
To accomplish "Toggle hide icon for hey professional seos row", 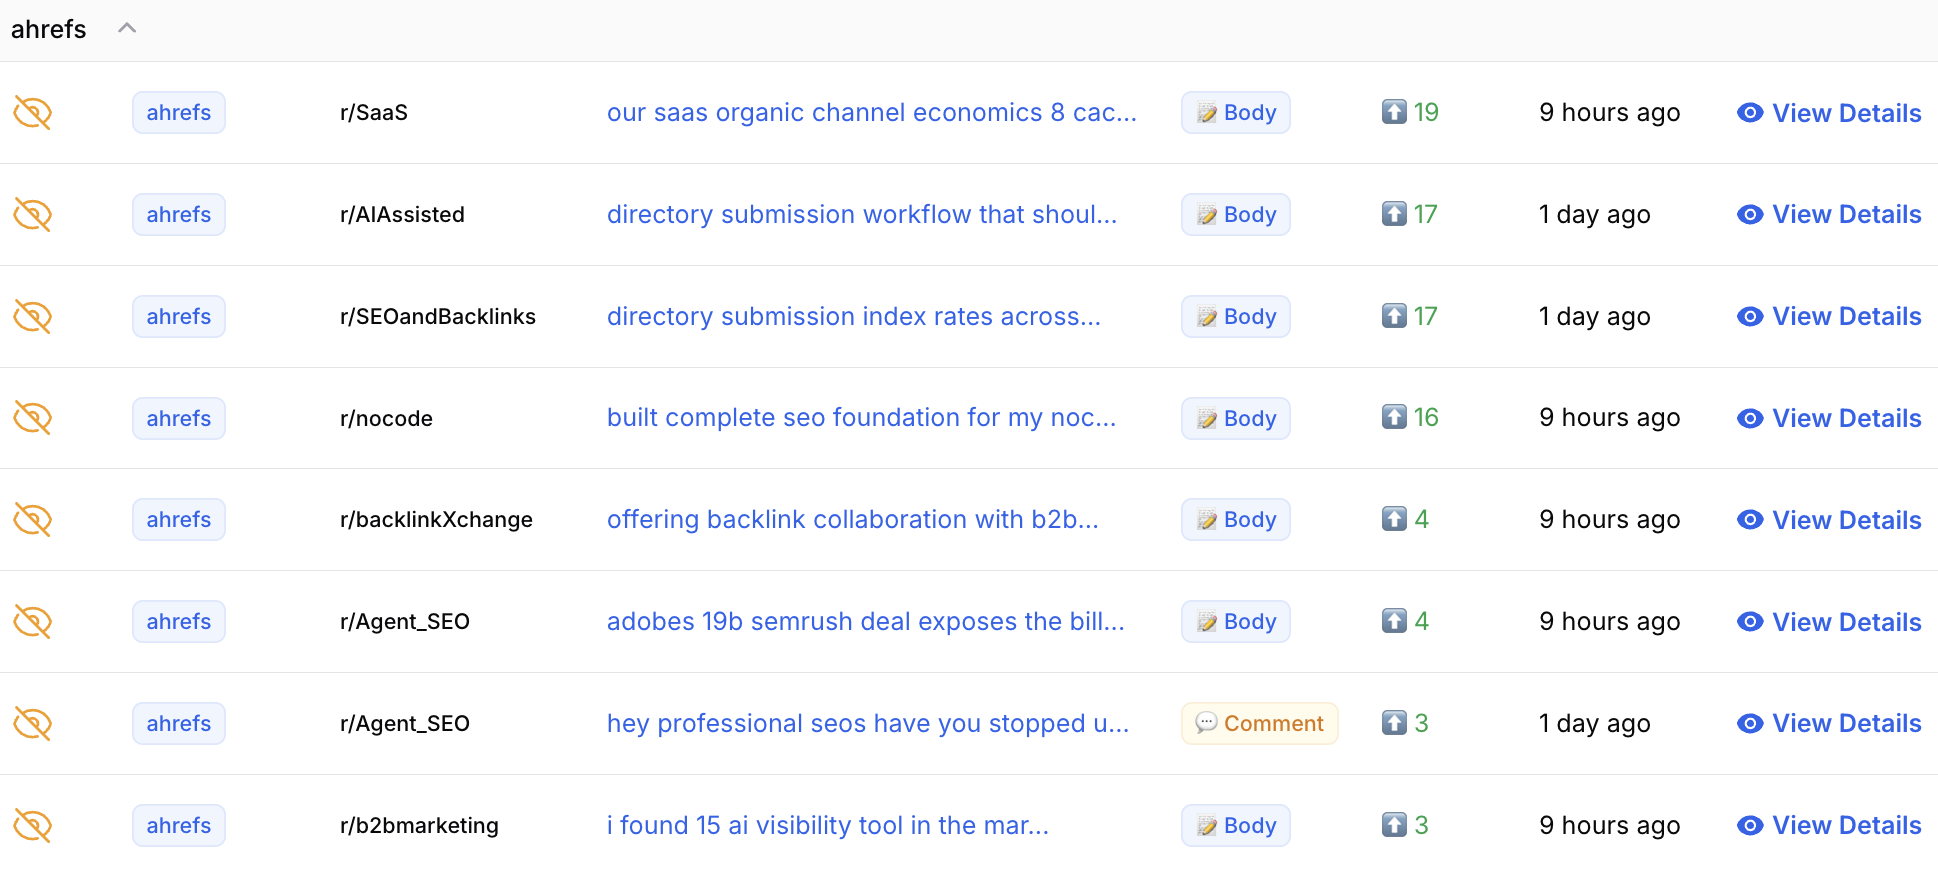I will coord(32,724).
